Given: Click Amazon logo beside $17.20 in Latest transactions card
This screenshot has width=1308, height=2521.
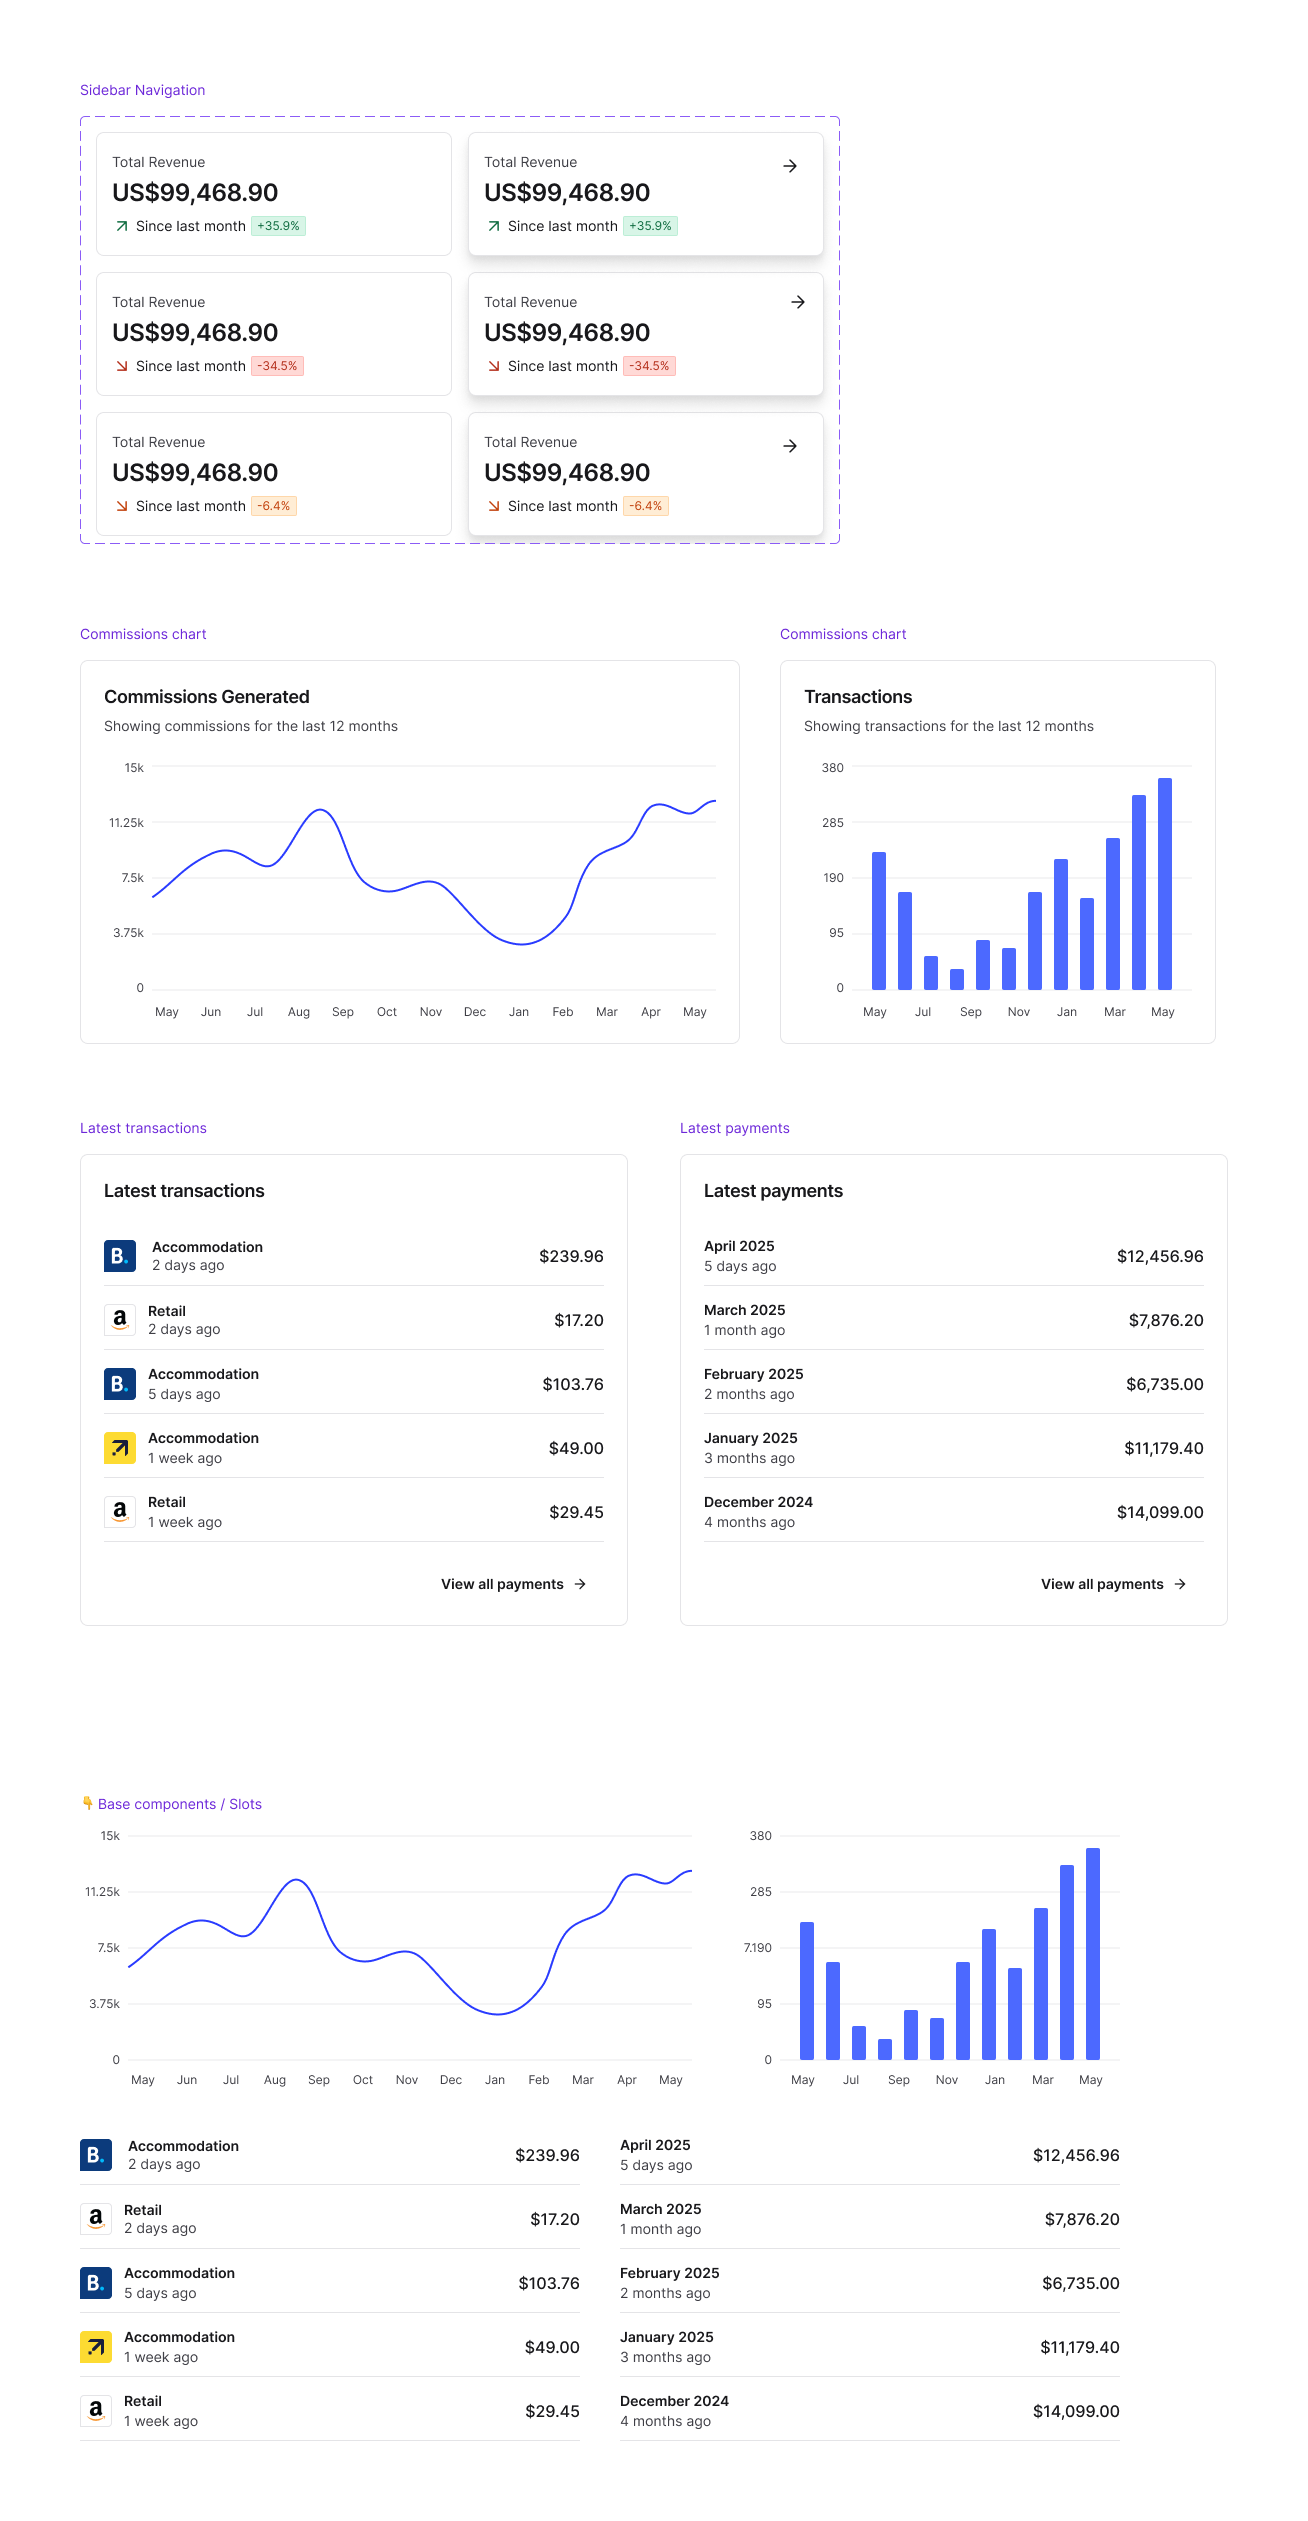Looking at the screenshot, I should pyautogui.click(x=120, y=1320).
